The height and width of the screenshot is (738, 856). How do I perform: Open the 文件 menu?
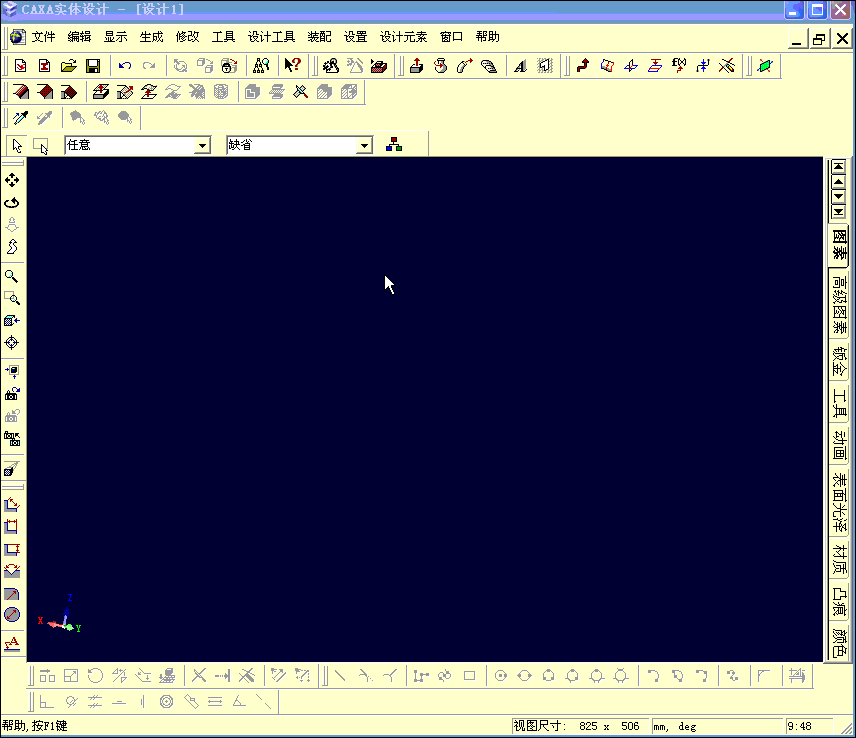(43, 37)
